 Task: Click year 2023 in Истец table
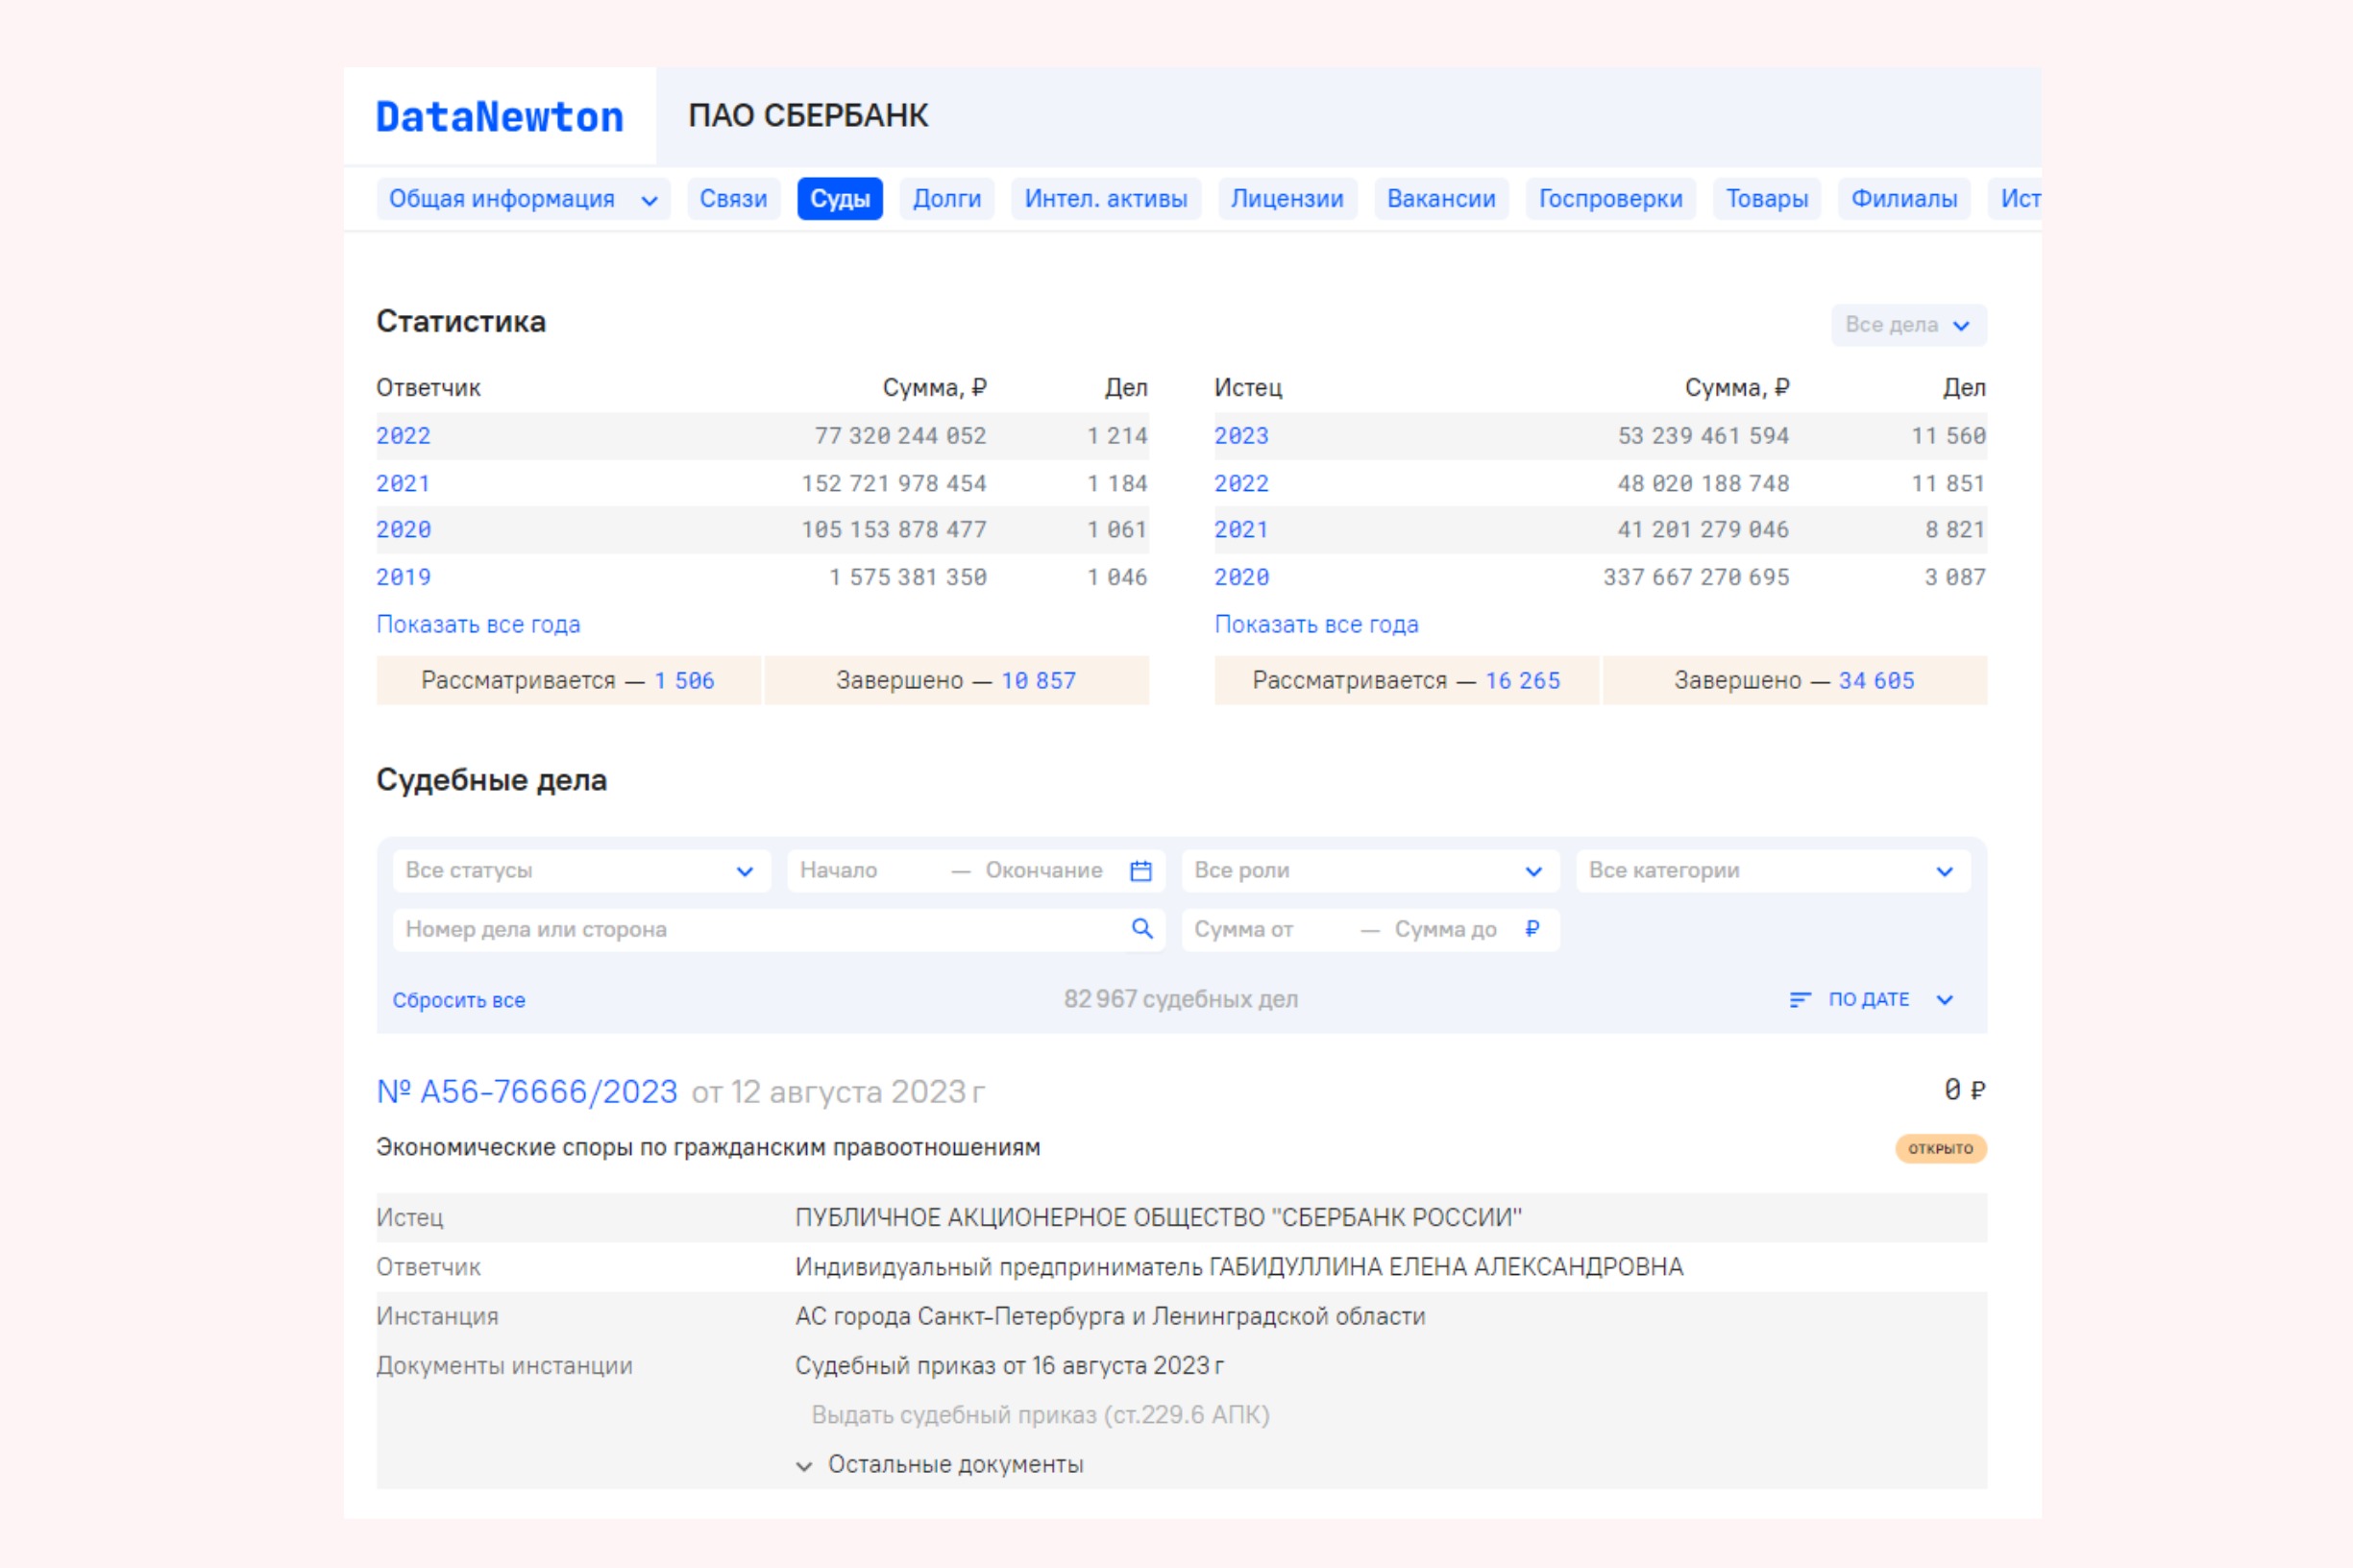point(1240,436)
